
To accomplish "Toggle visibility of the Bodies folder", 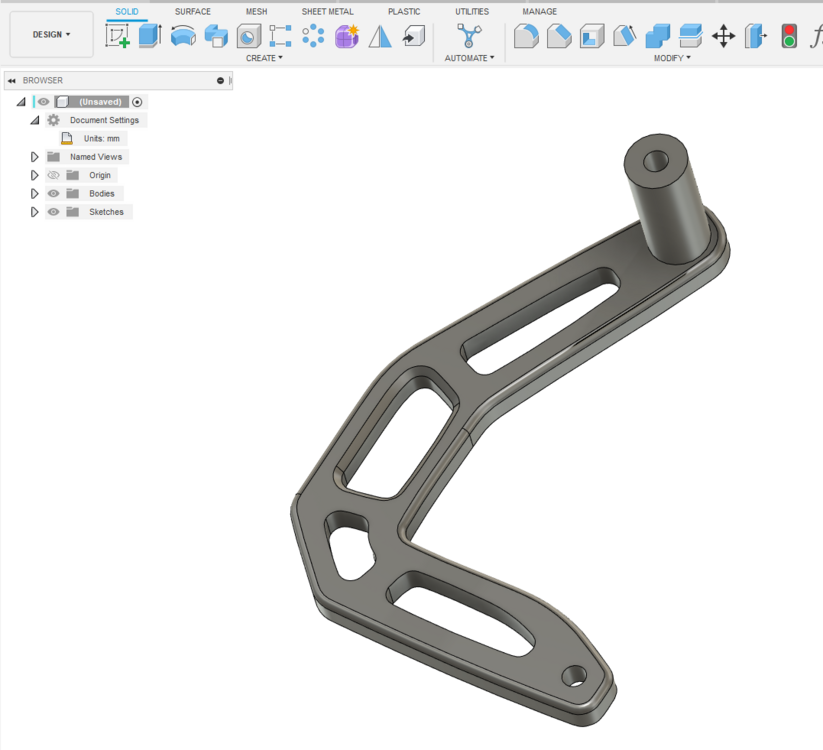I will (52, 193).
